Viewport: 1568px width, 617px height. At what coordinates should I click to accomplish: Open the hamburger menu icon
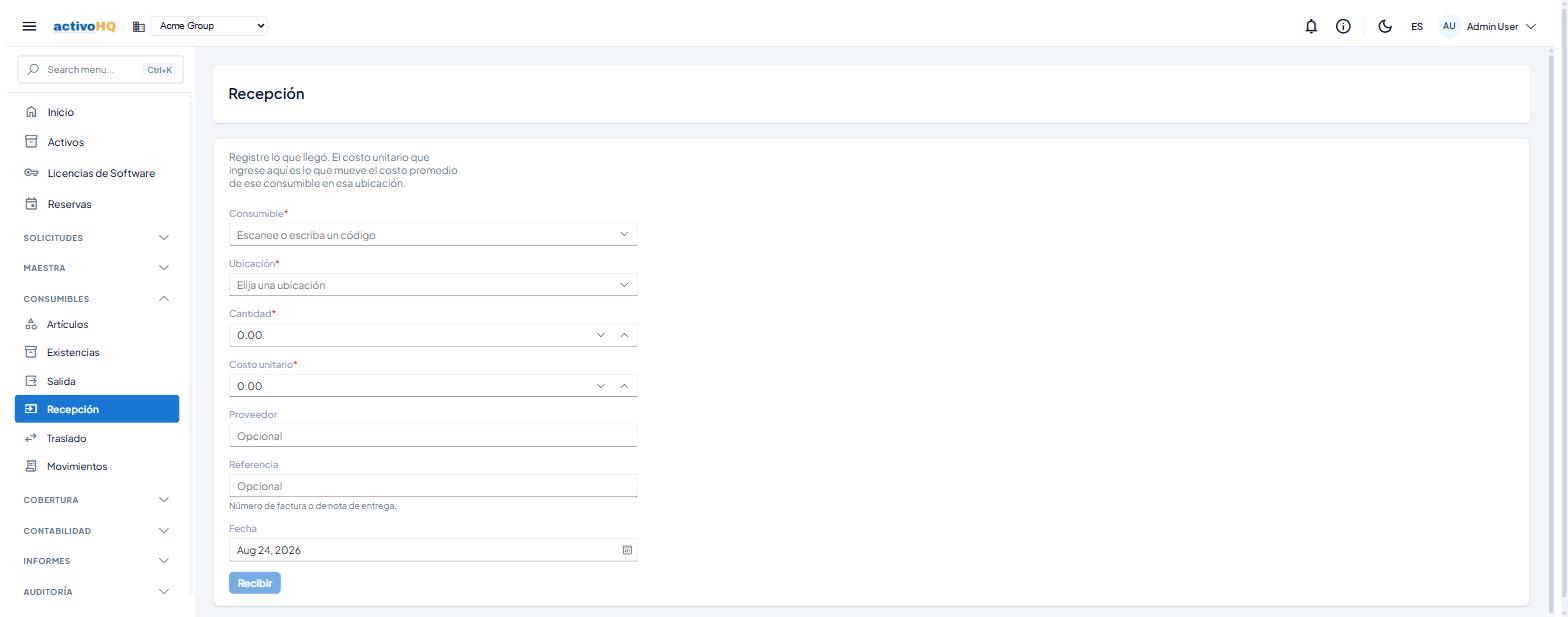pyautogui.click(x=29, y=26)
